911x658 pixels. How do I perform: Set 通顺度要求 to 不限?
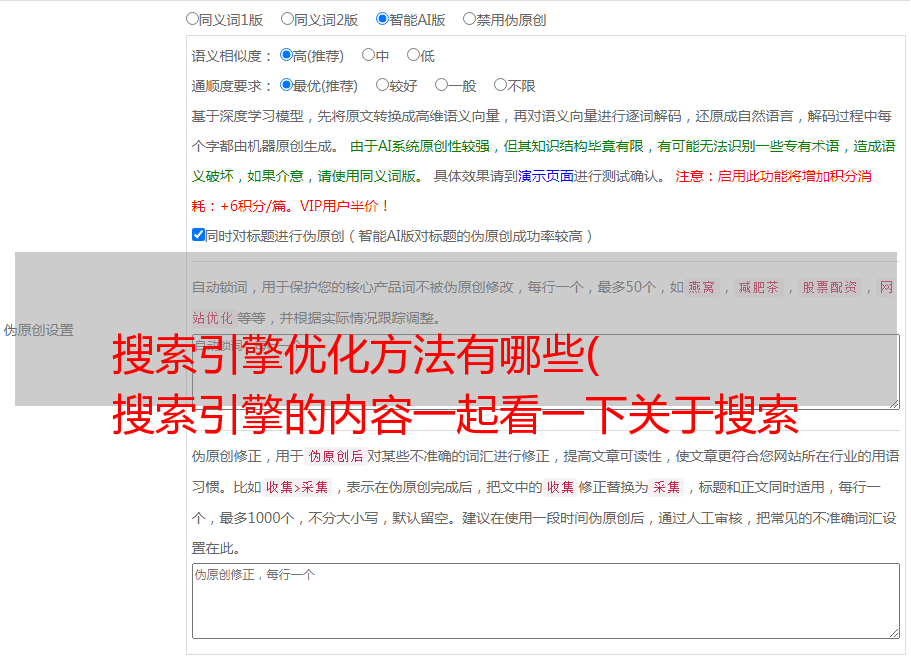[x=500, y=85]
